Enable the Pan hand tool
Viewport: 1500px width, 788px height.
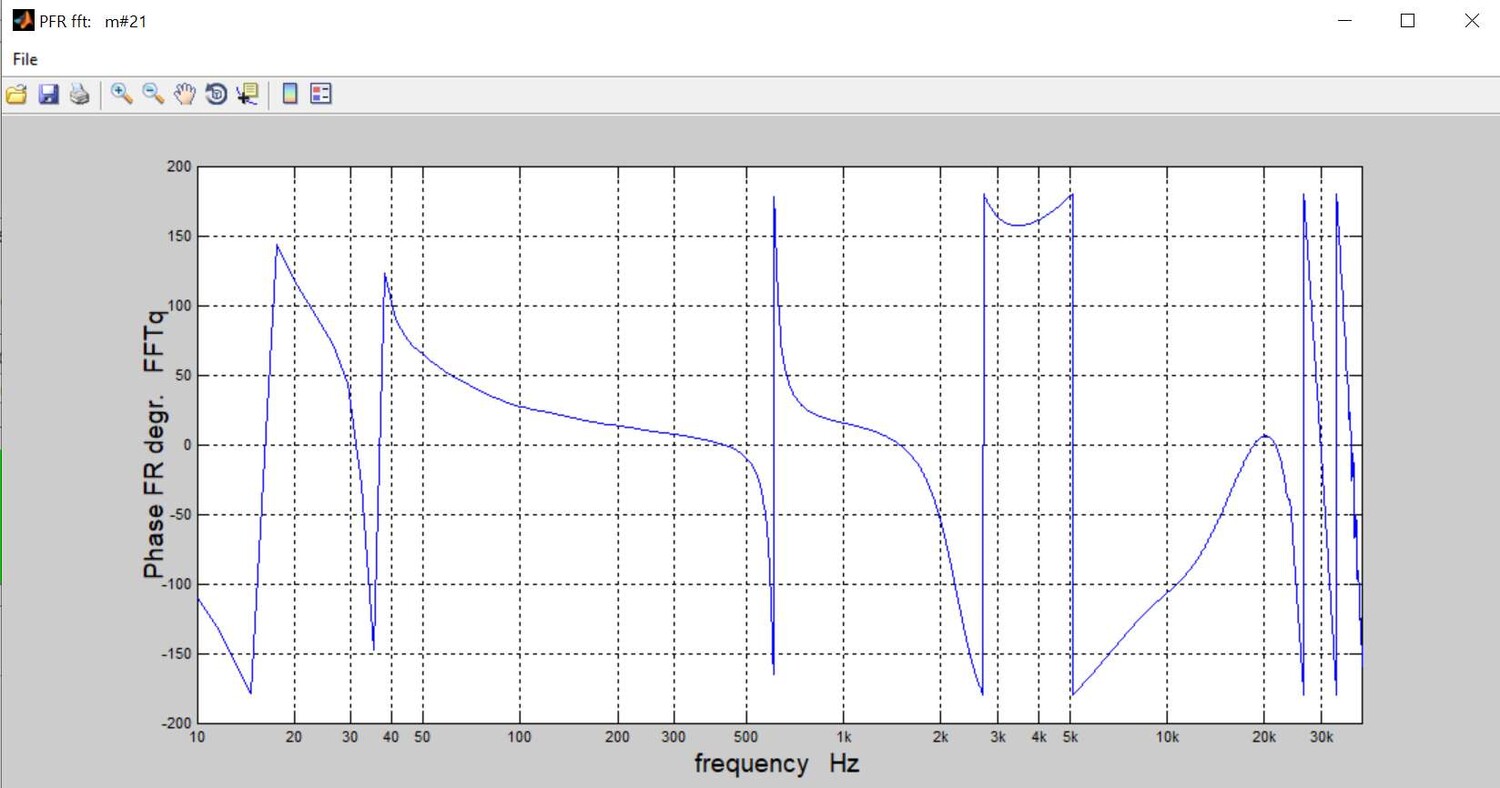tap(184, 94)
